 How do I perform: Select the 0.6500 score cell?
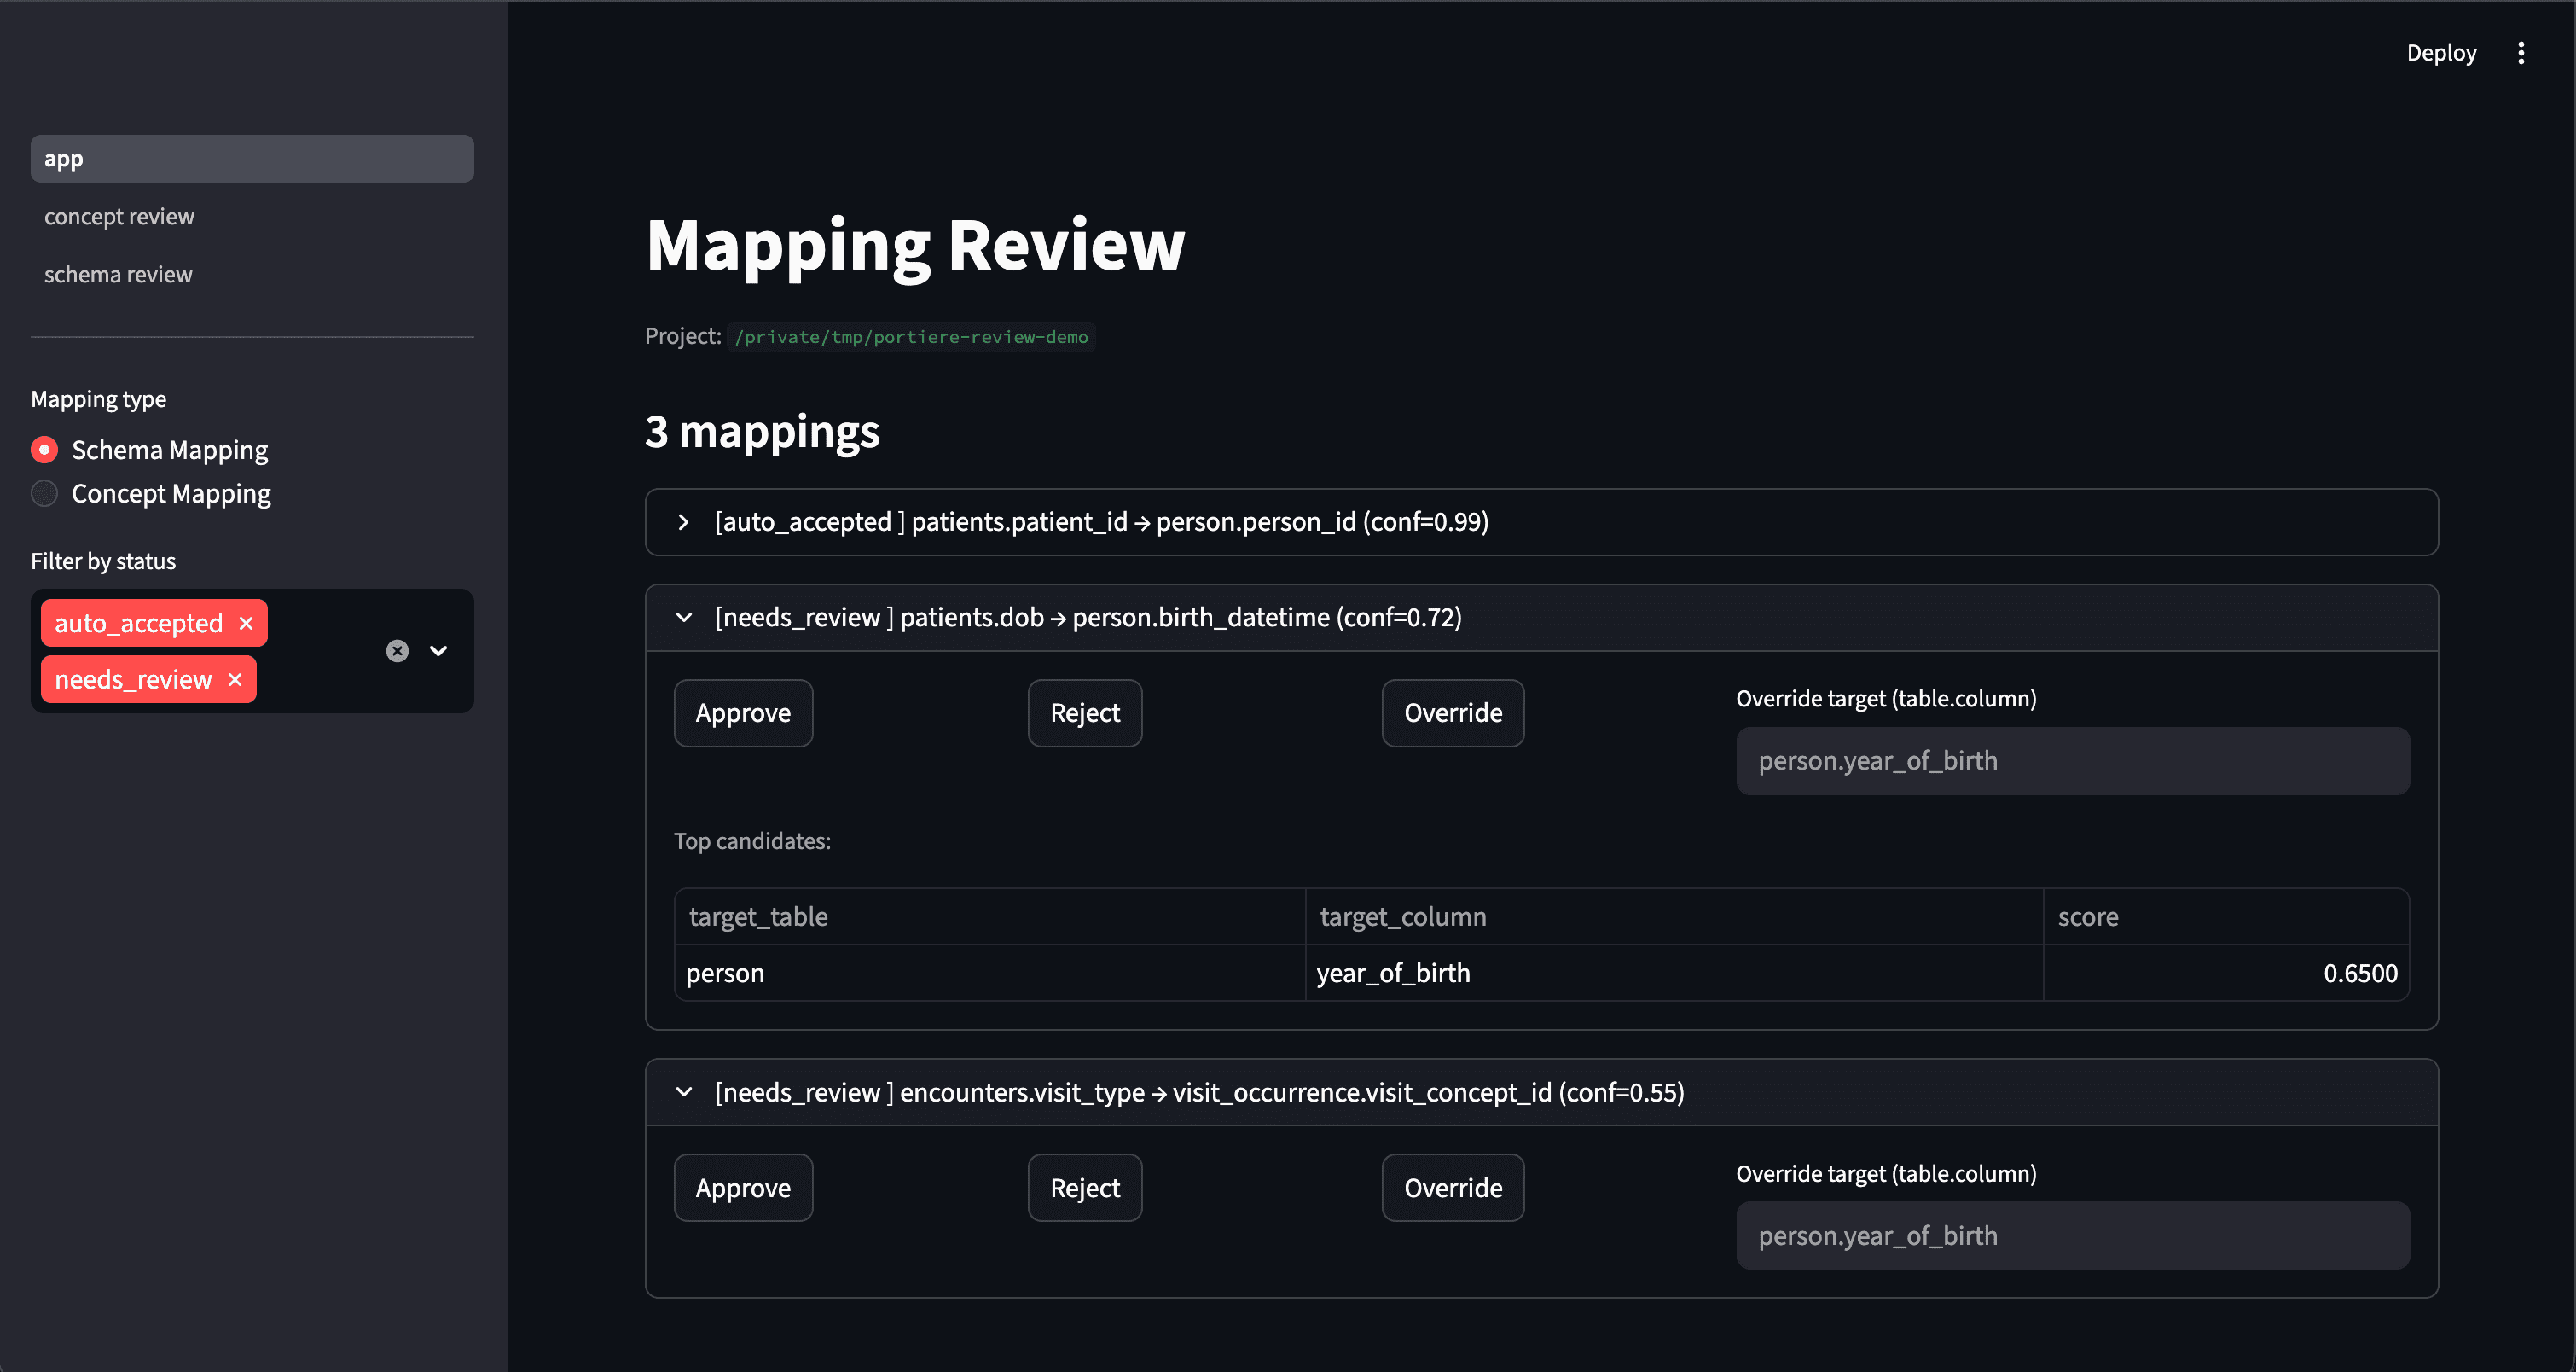click(x=2226, y=973)
